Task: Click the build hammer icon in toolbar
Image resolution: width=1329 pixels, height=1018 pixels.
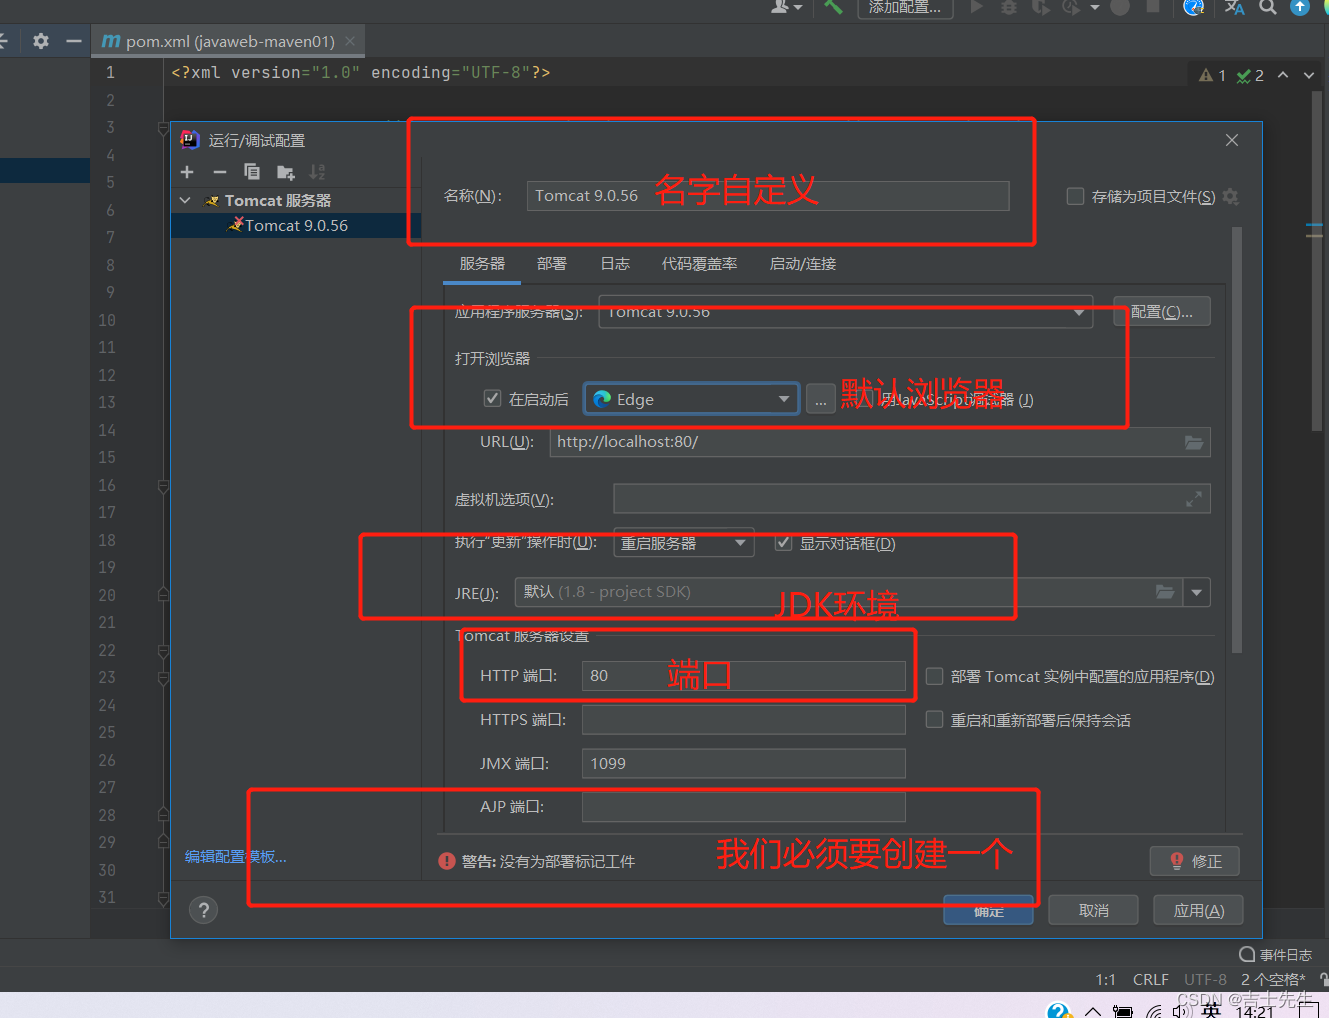Action: point(833,7)
